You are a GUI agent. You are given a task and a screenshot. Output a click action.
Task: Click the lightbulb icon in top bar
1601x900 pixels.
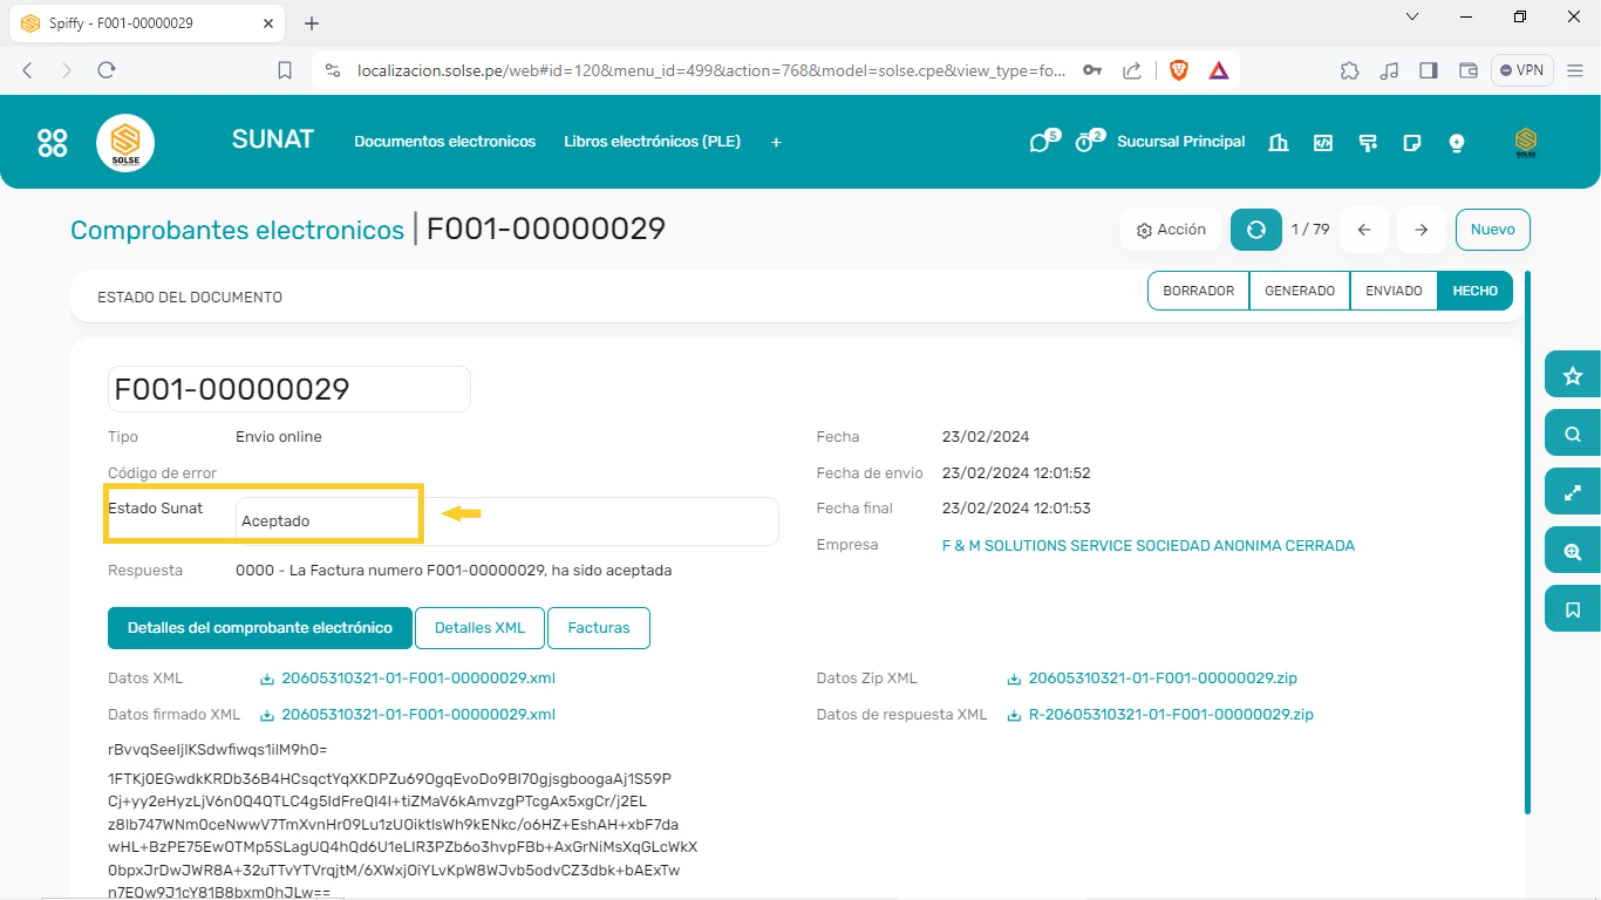pyautogui.click(x=1456, y=143)
